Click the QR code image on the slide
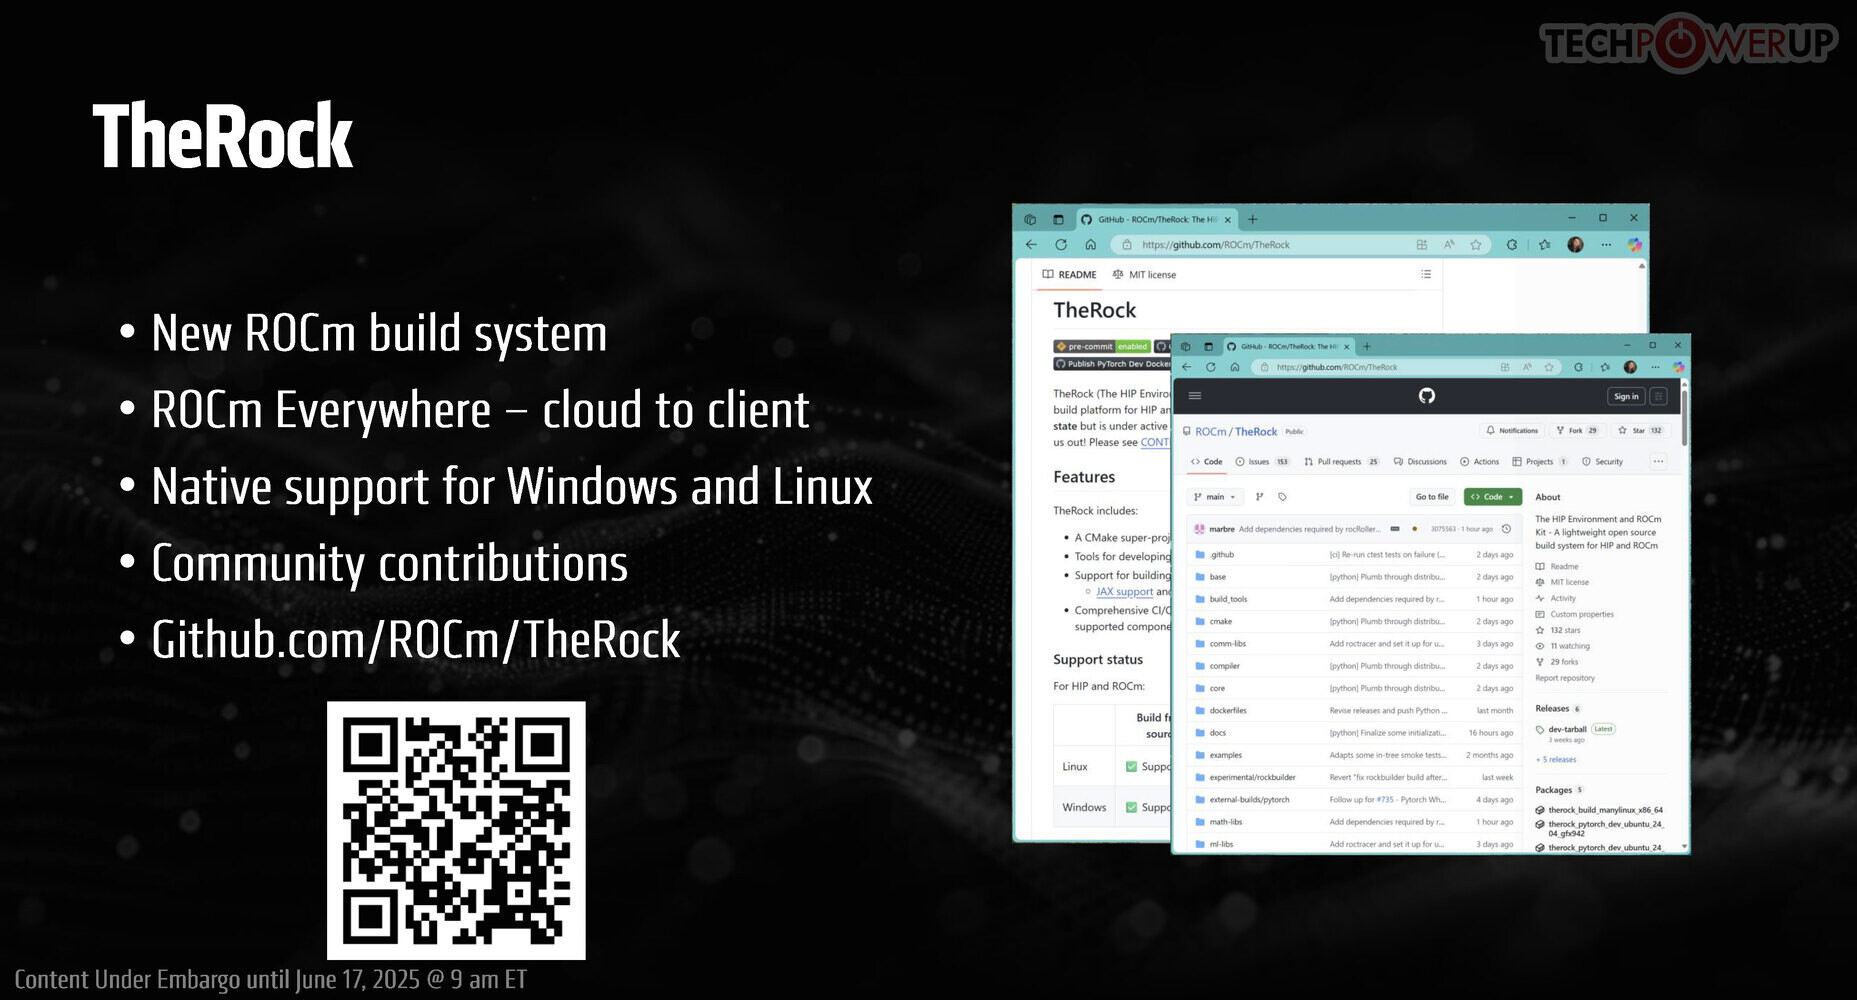Screen dimensions: 1857x1000 456,830
